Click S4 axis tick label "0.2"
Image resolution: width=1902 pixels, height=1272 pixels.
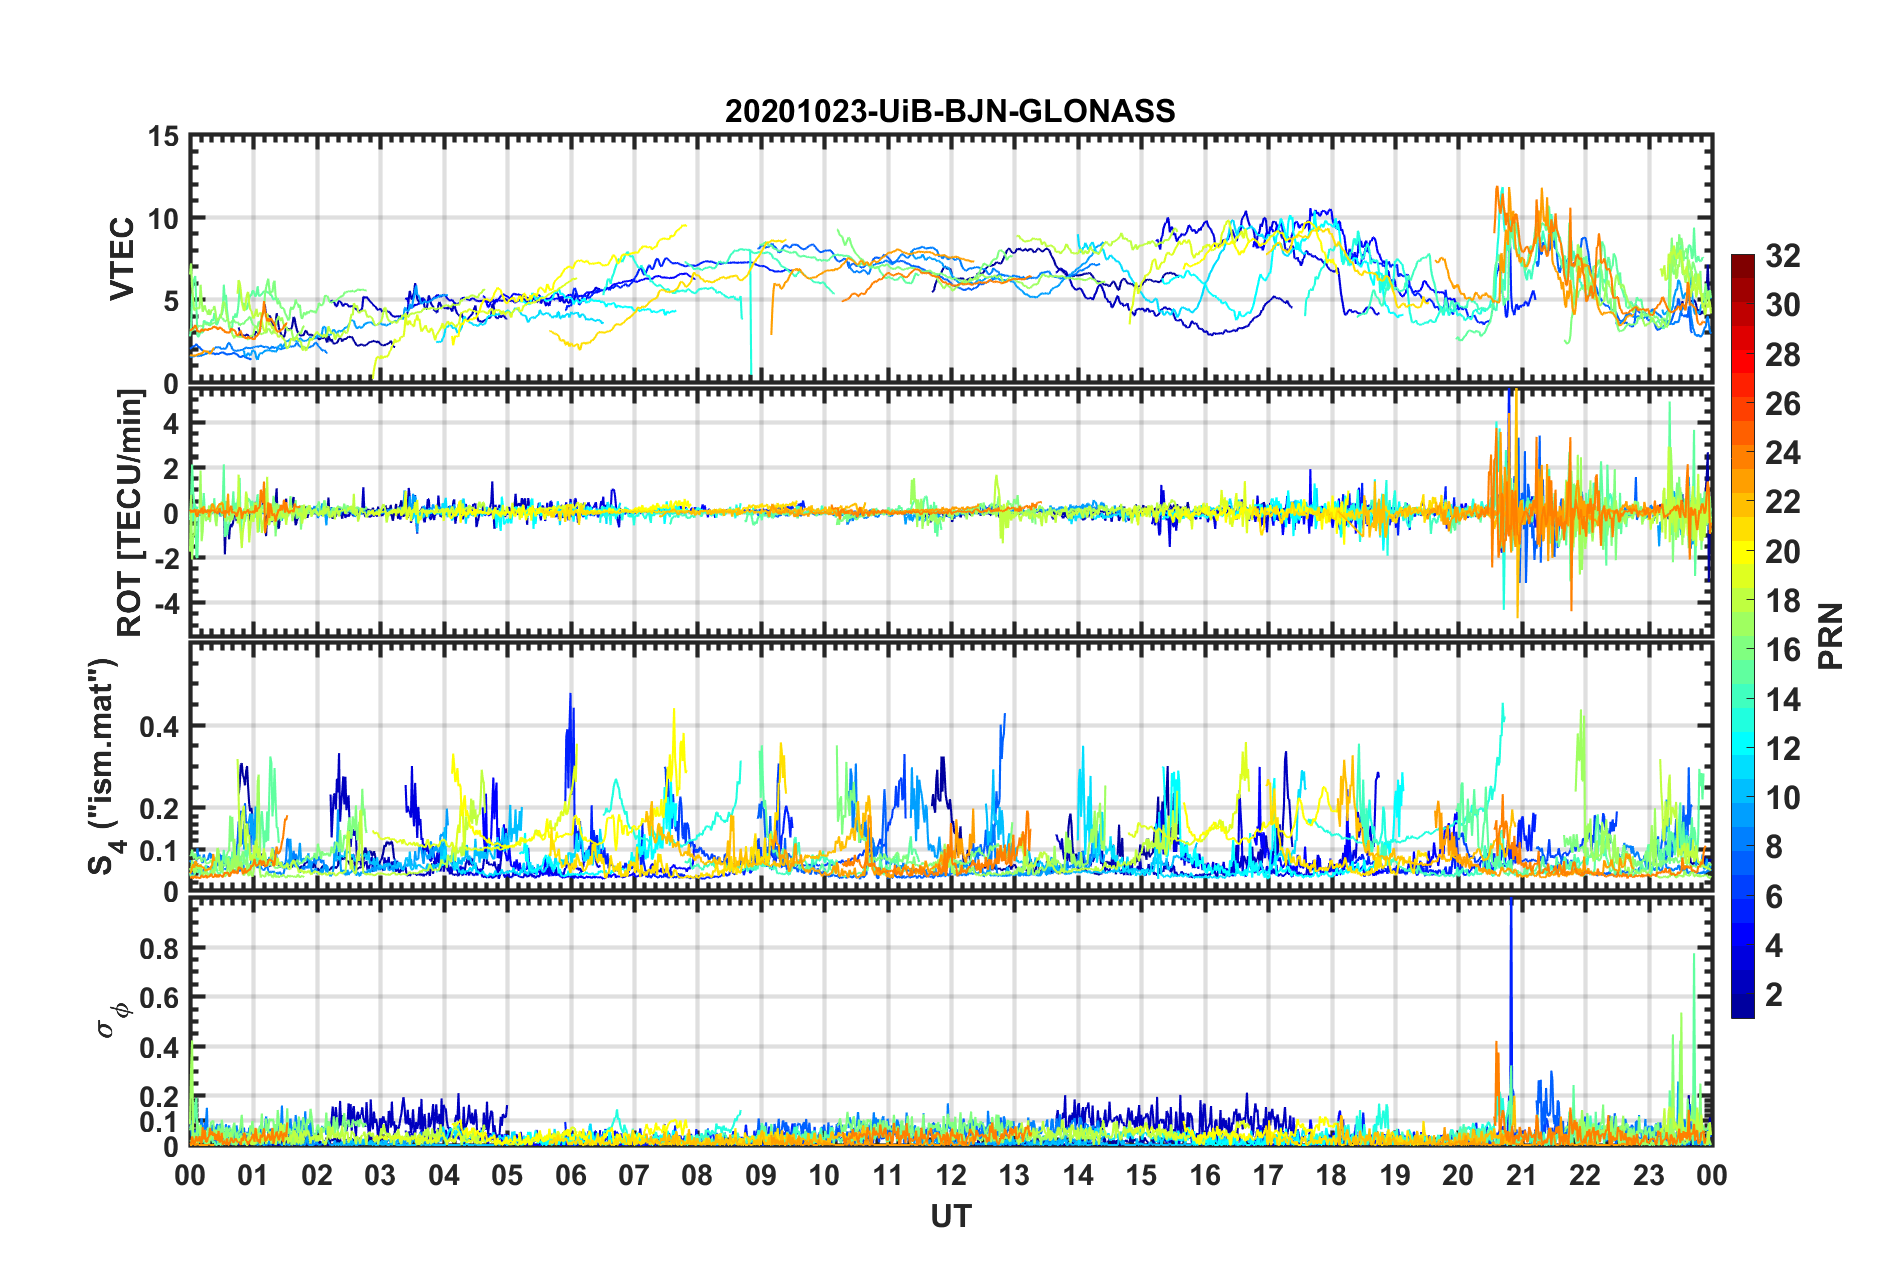(x=159, y=809)
